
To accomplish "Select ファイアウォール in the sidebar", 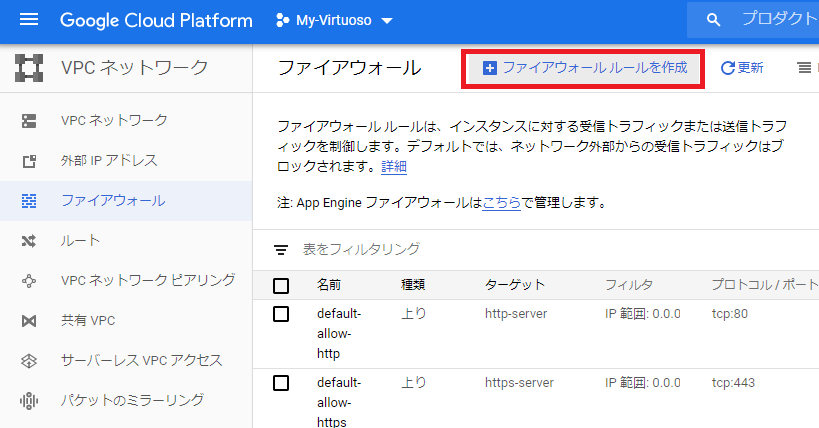I will click(113, 201).
